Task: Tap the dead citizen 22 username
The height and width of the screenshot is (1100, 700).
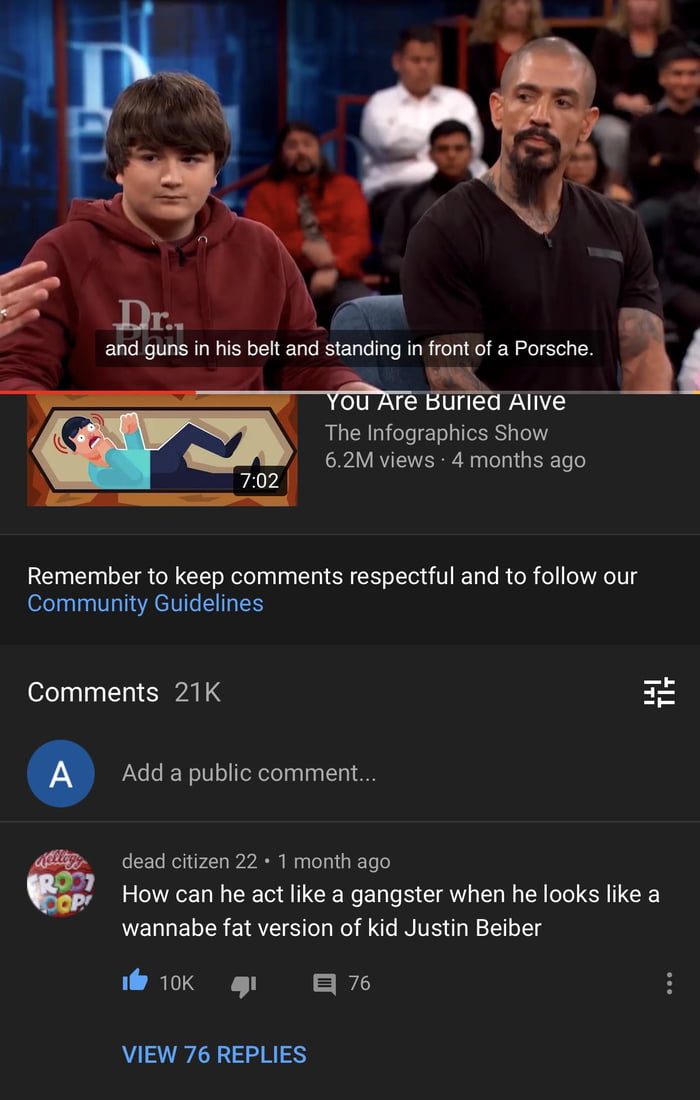Action: [x=189, y=861]
